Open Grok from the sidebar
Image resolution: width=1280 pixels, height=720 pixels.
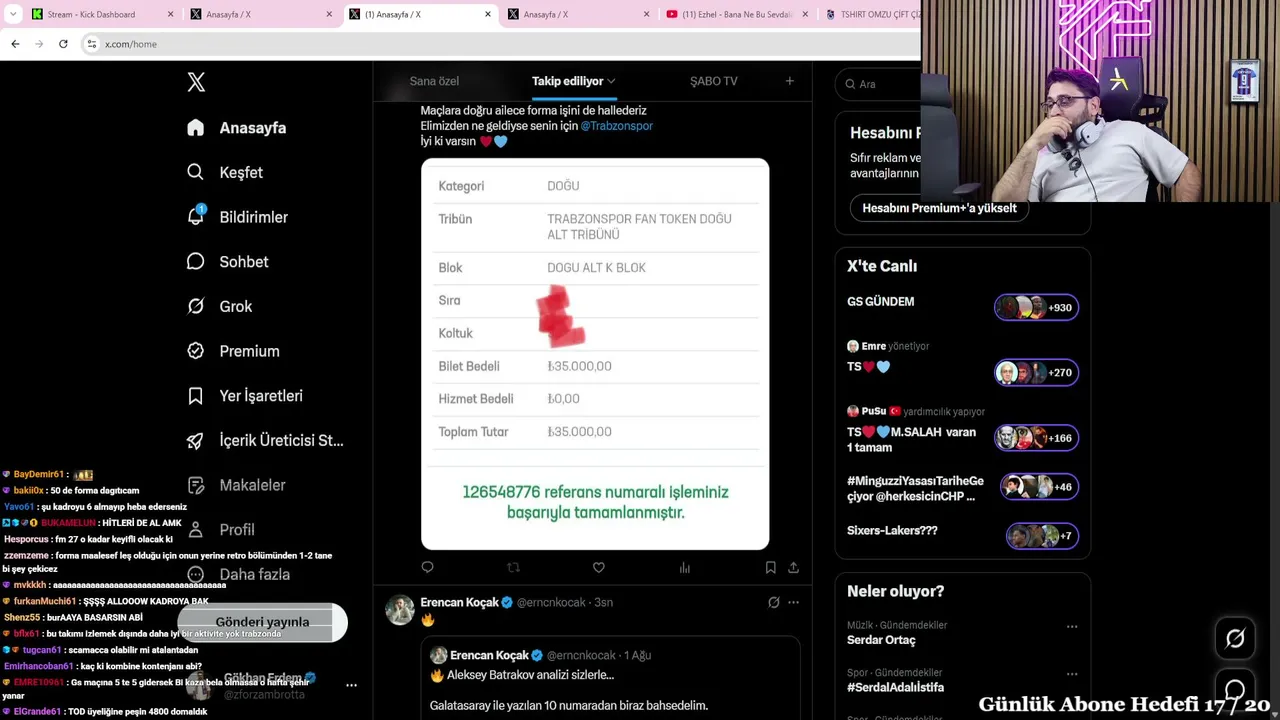(x=219, y=306)
